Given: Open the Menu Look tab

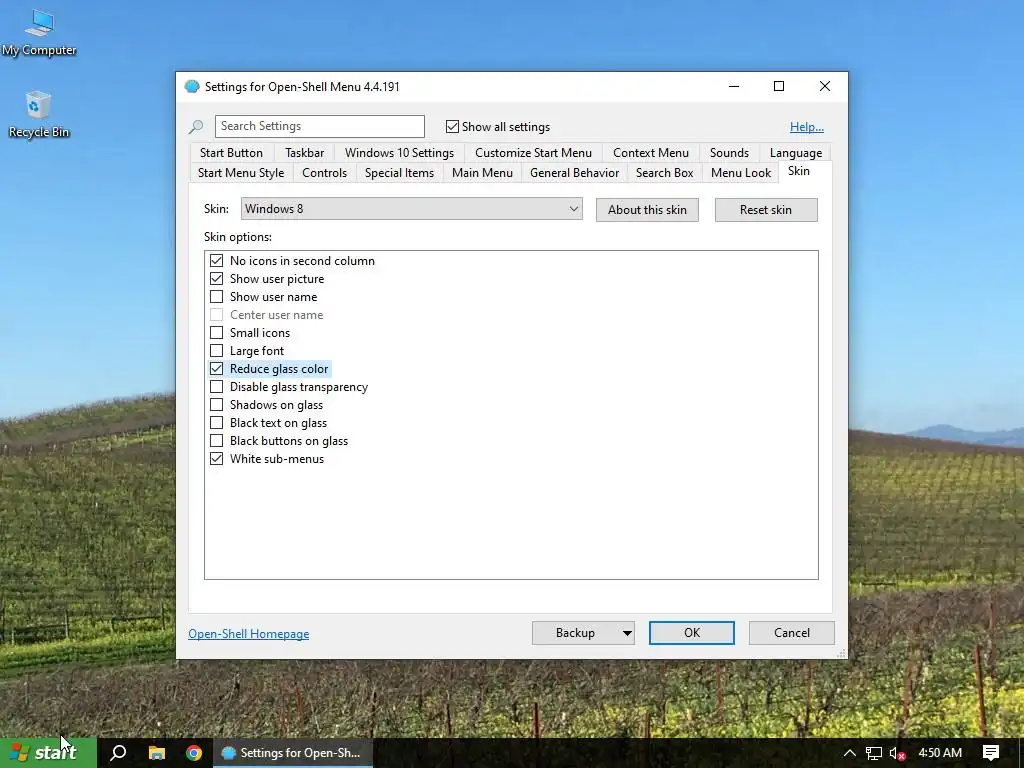Looking at the screenshot, I should click(x=741, y=173).
